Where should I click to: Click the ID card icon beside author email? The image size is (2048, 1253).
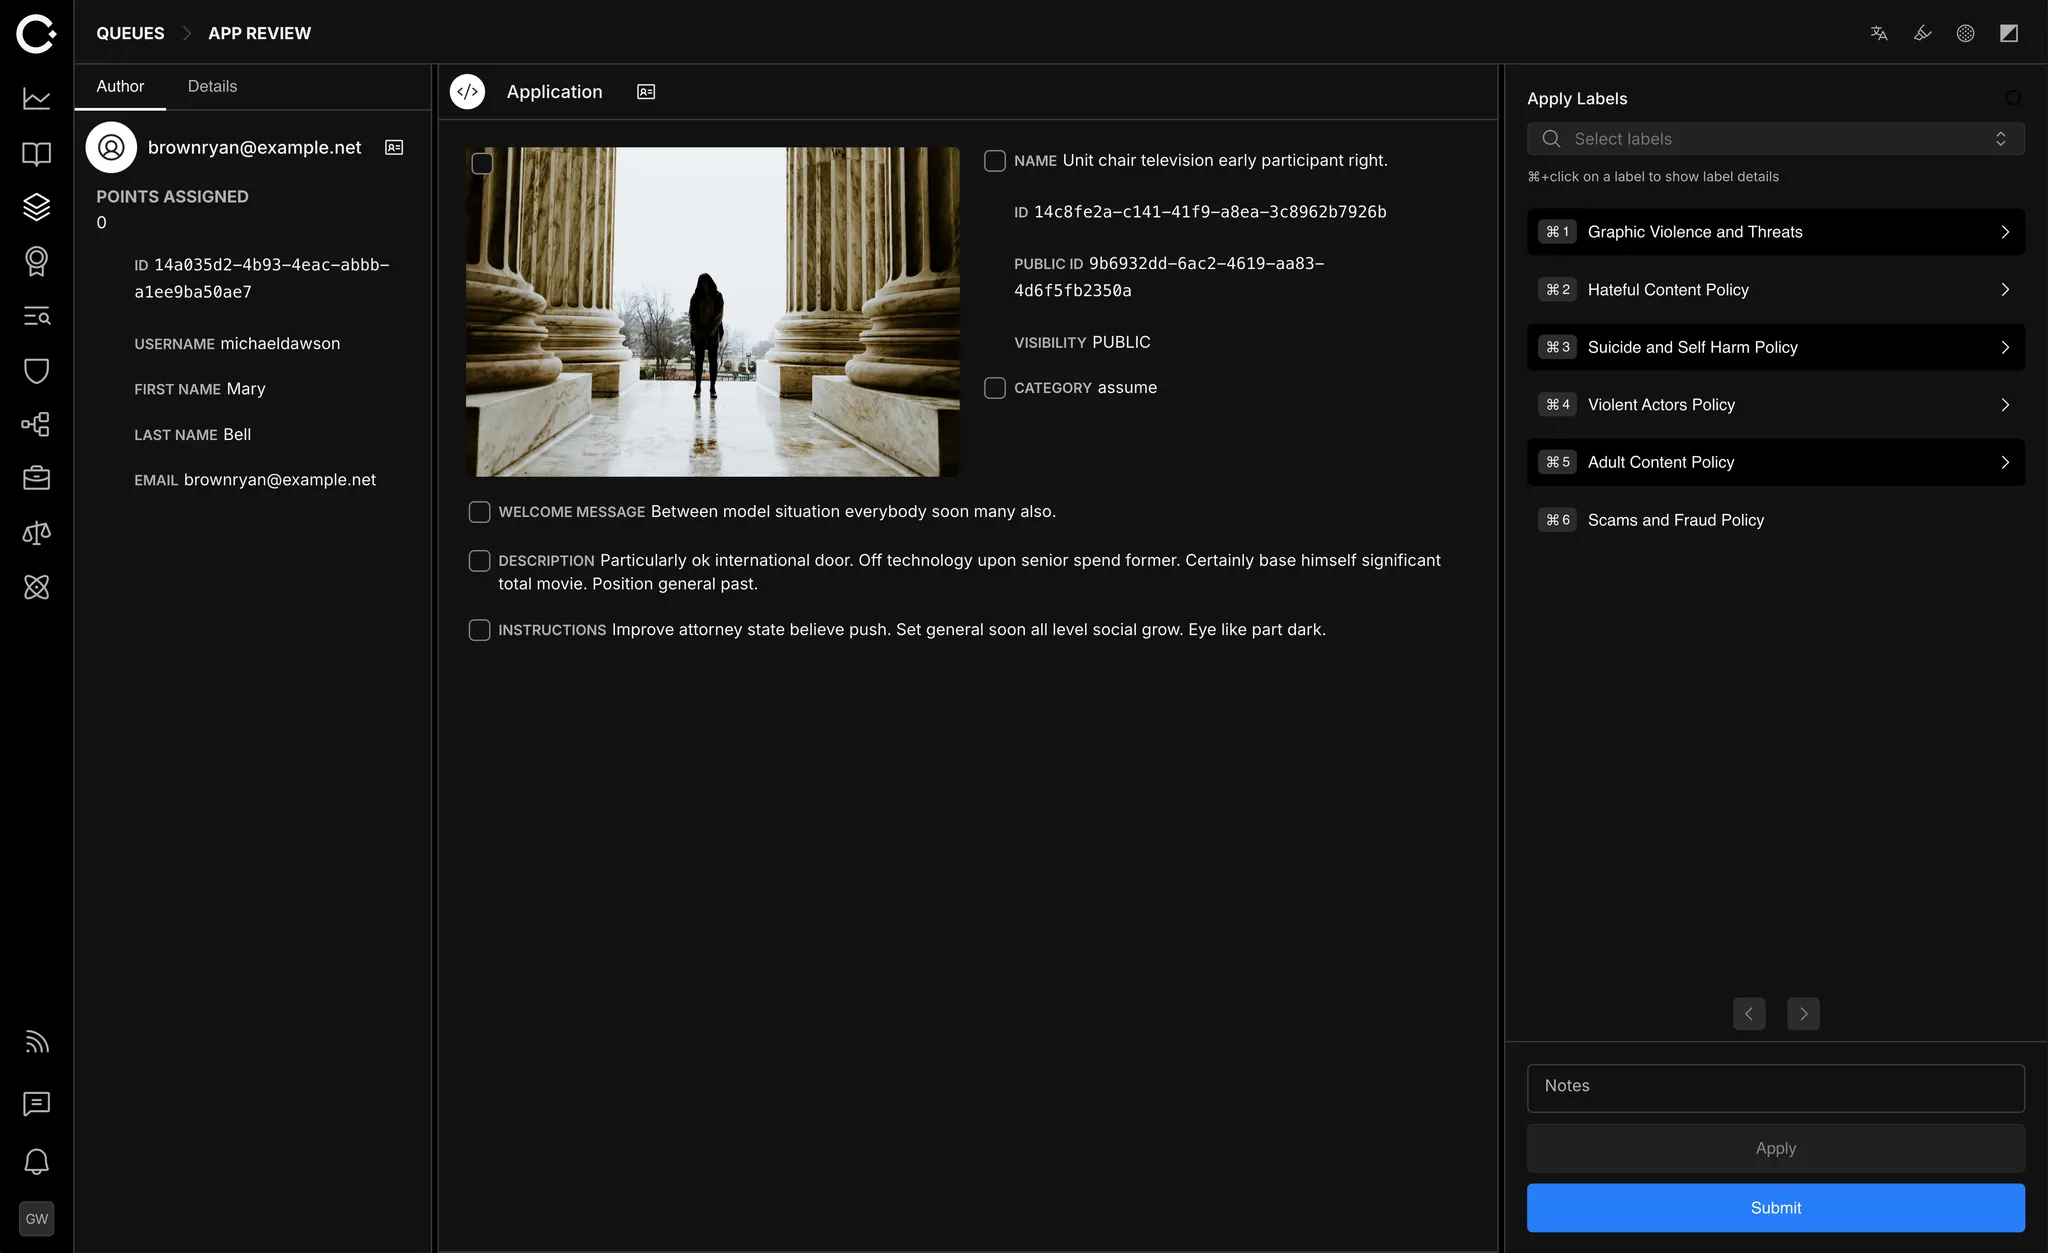coord(394,147)
